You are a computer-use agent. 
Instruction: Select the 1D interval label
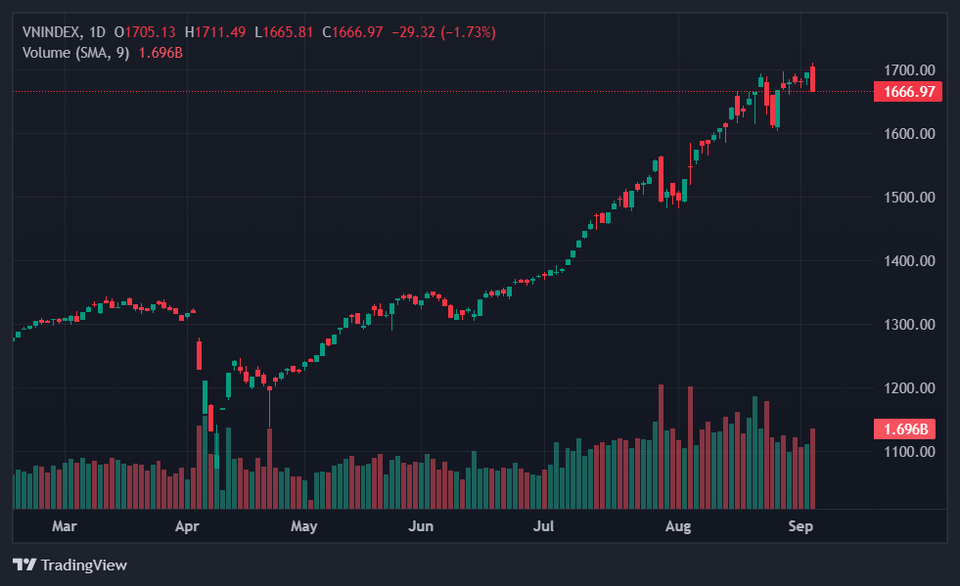coord(97,32)
